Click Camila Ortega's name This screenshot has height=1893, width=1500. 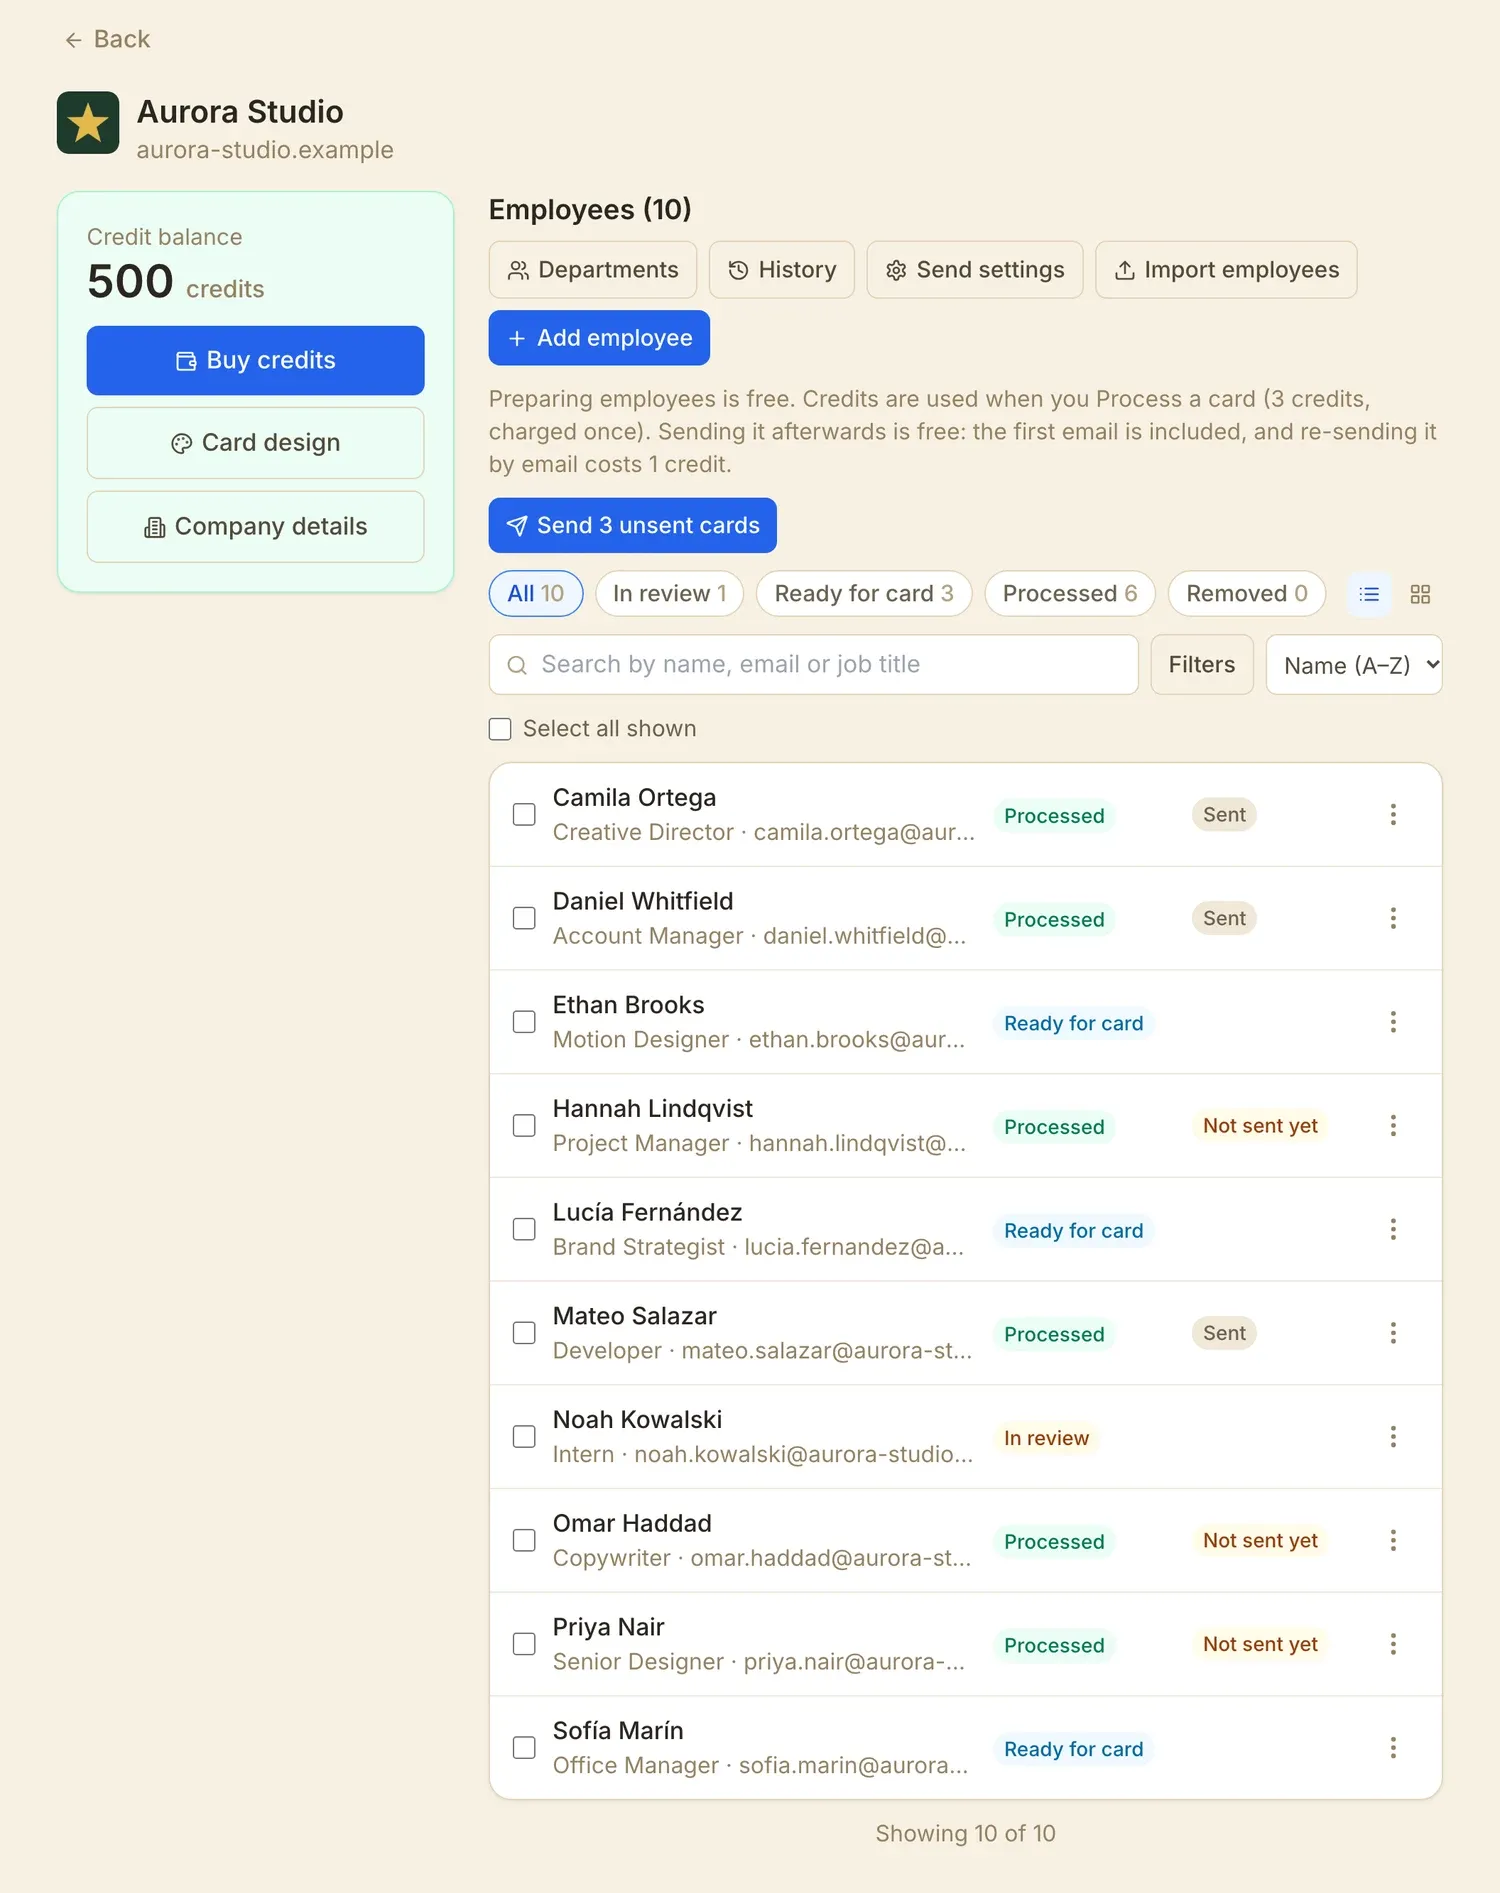point(634,798)
